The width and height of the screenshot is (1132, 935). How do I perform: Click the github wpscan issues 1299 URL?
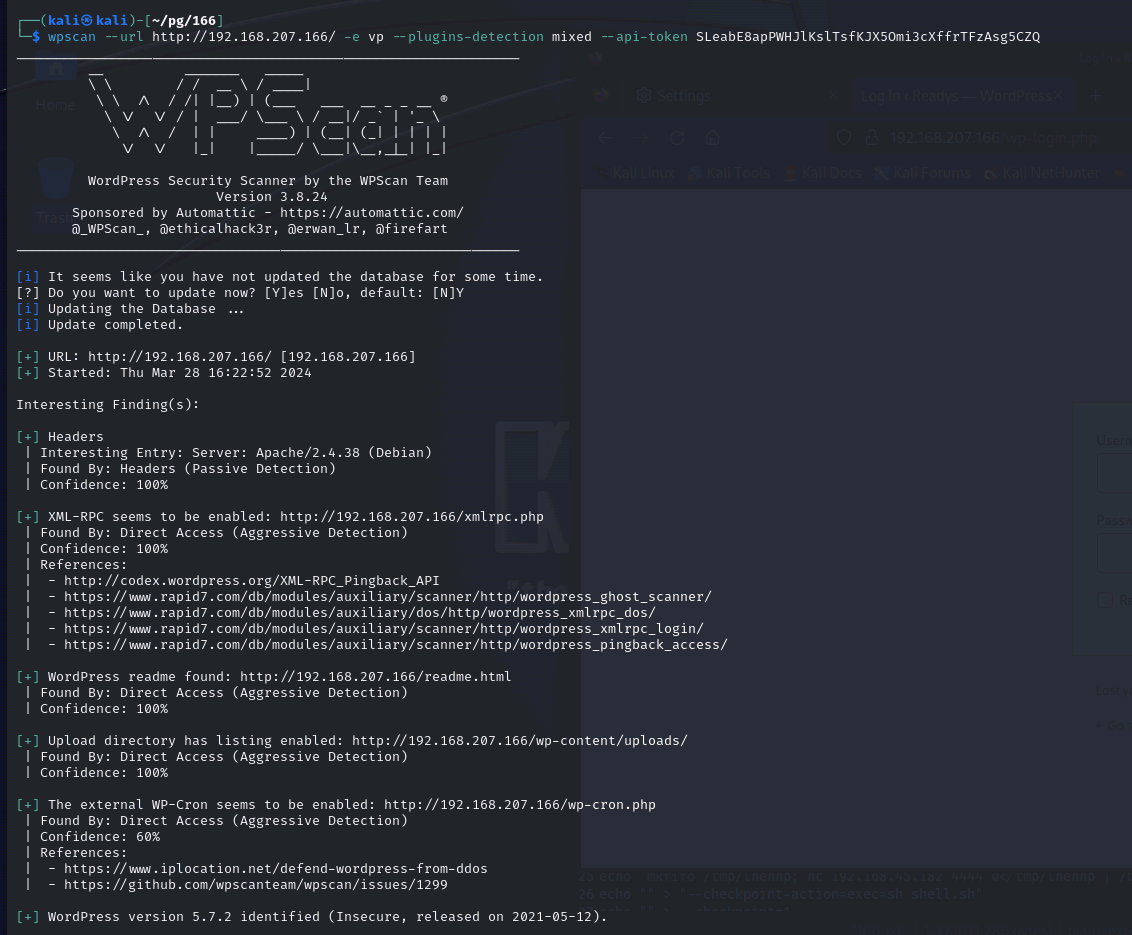point(256,884)
